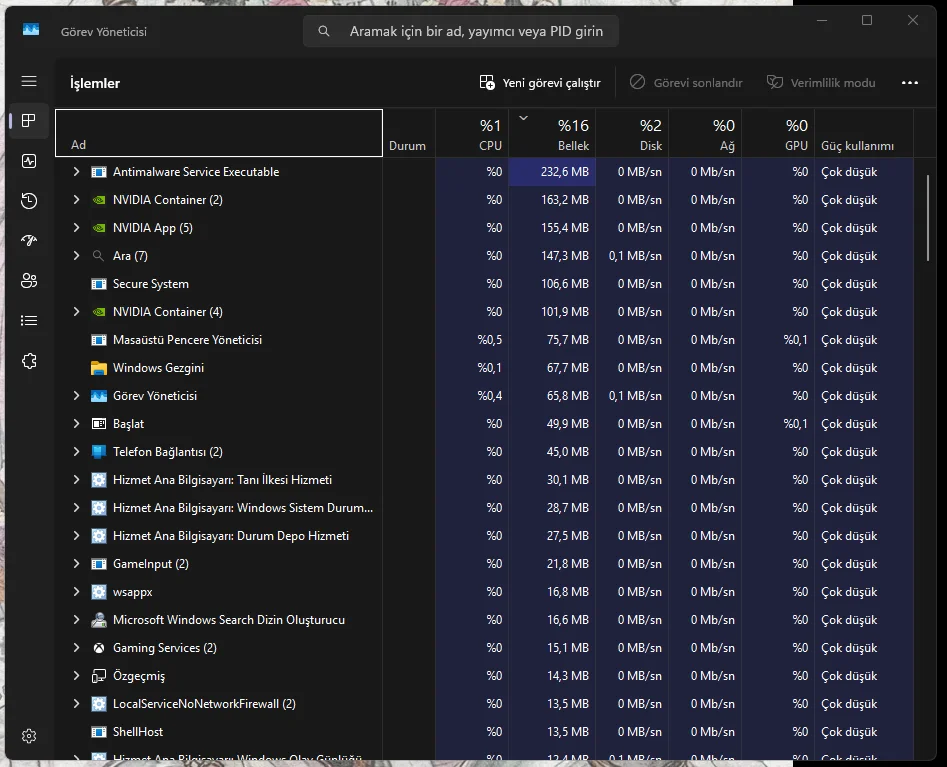Viewport: 947px width, 767px height.
Task: Expand the Telefon Bağlantısı (2) group
Action: pos(76,452)
